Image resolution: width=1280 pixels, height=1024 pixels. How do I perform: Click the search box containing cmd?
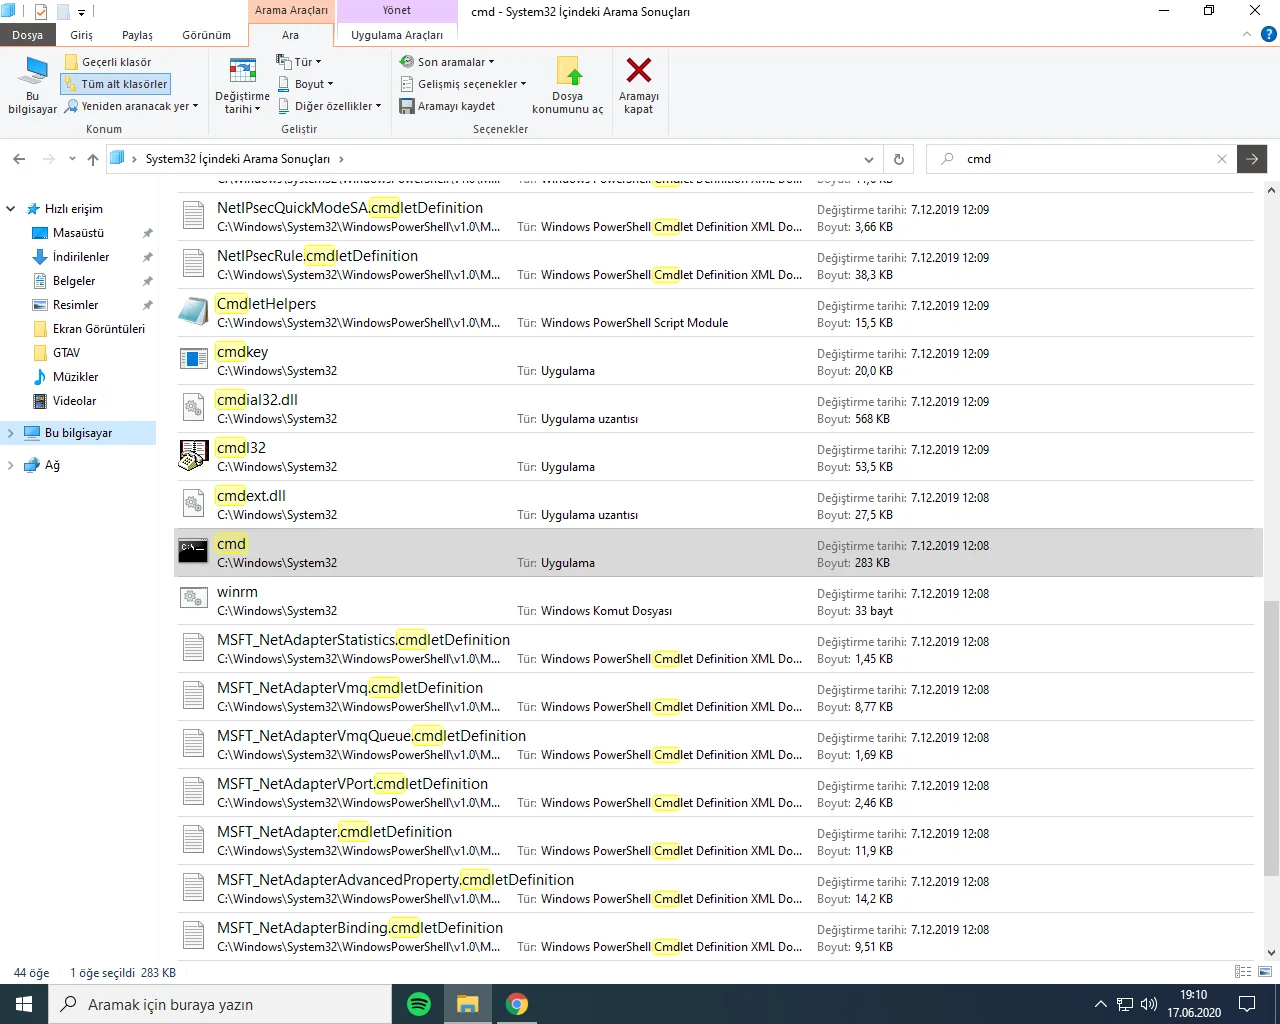tap(1080, 159)
